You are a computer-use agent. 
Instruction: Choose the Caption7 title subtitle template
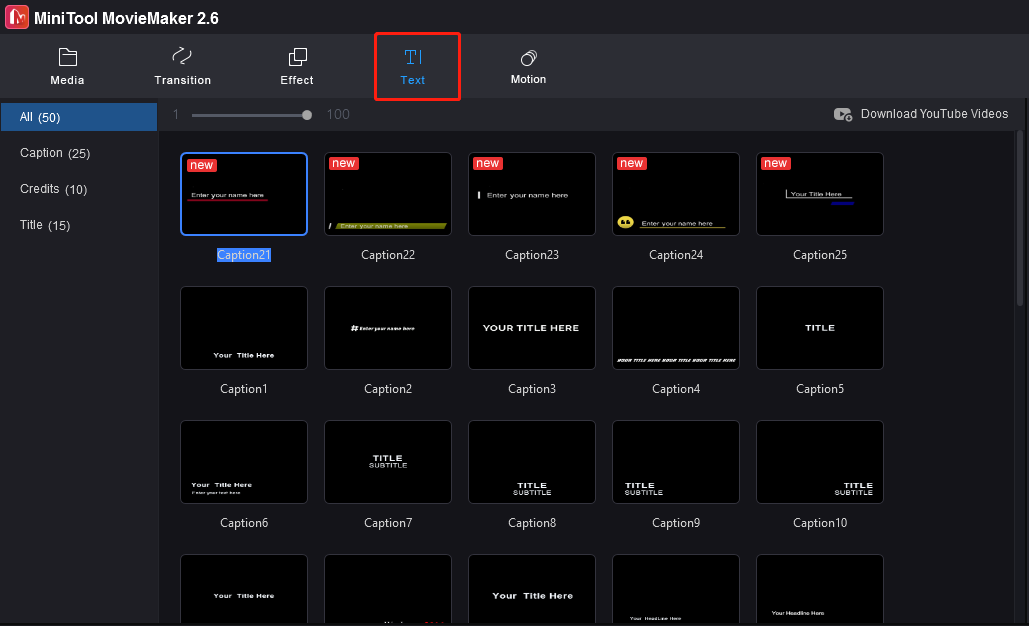click(x=388, y=462)
